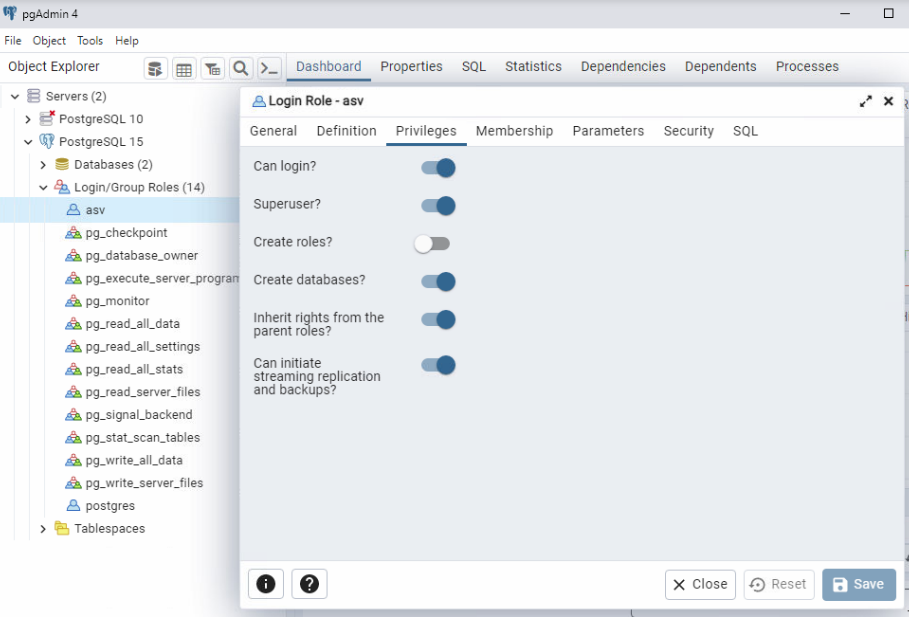
Task: Open the Search Objects magnifier icon
Action: tap(240, 68)
